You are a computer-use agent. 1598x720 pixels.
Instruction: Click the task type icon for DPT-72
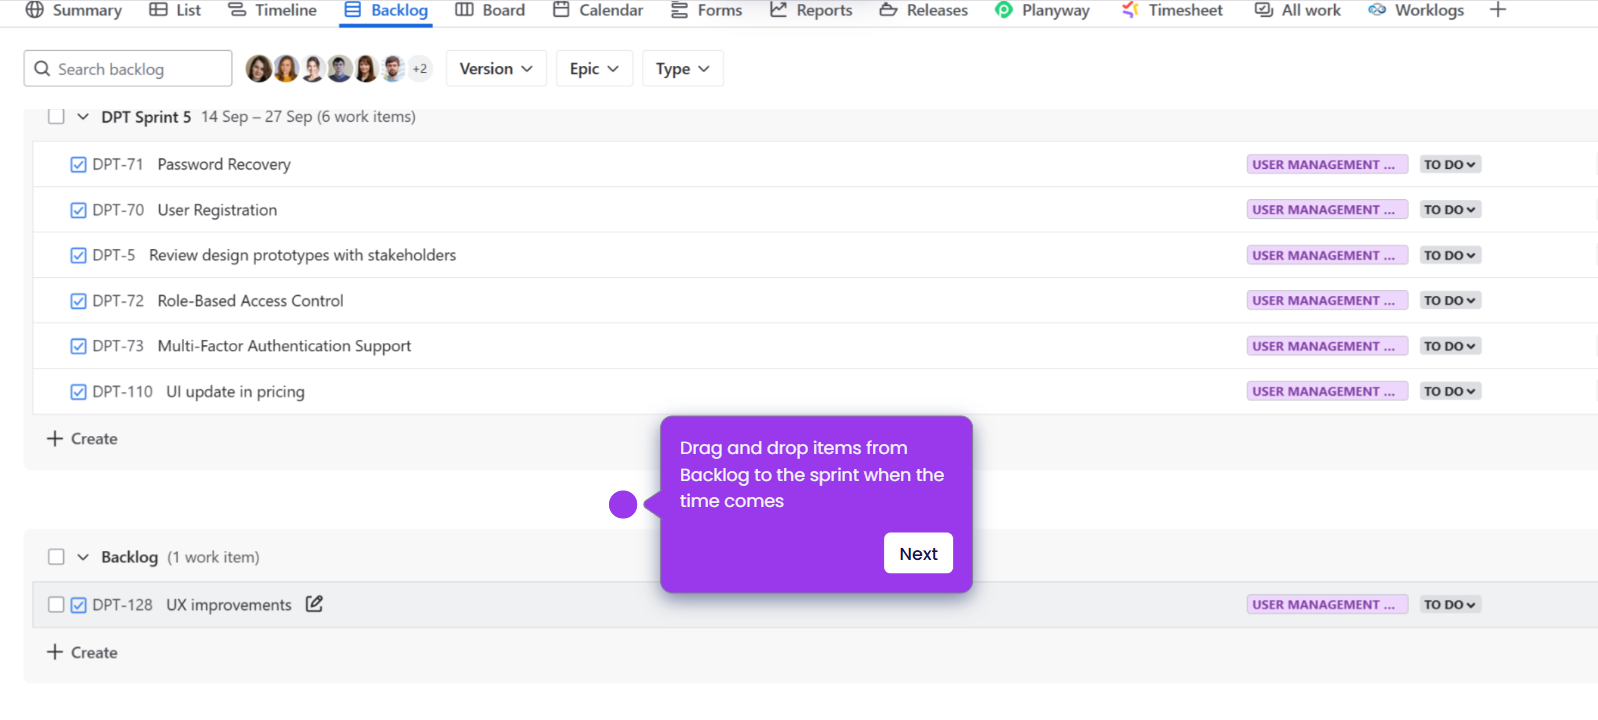click(78, 301)
